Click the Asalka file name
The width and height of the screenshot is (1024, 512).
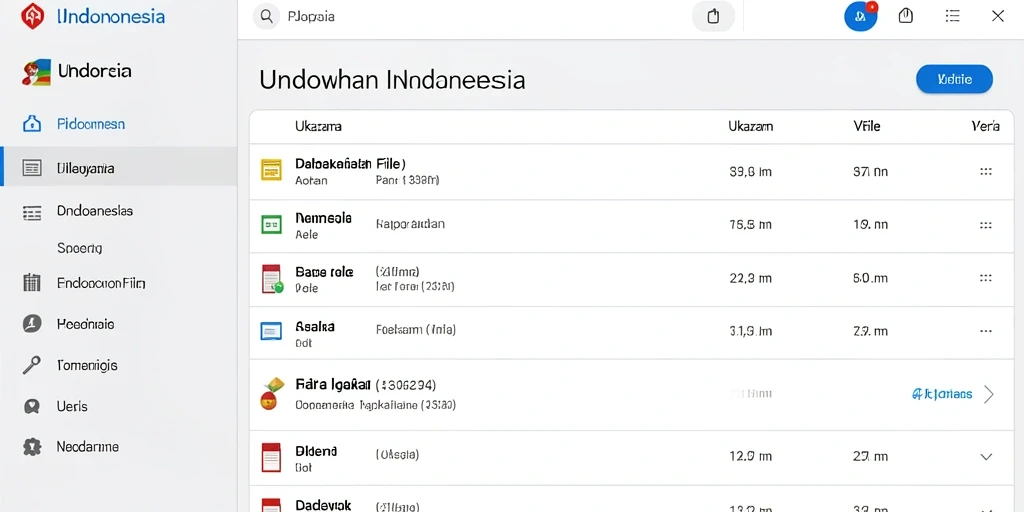(x=315, y=326)
